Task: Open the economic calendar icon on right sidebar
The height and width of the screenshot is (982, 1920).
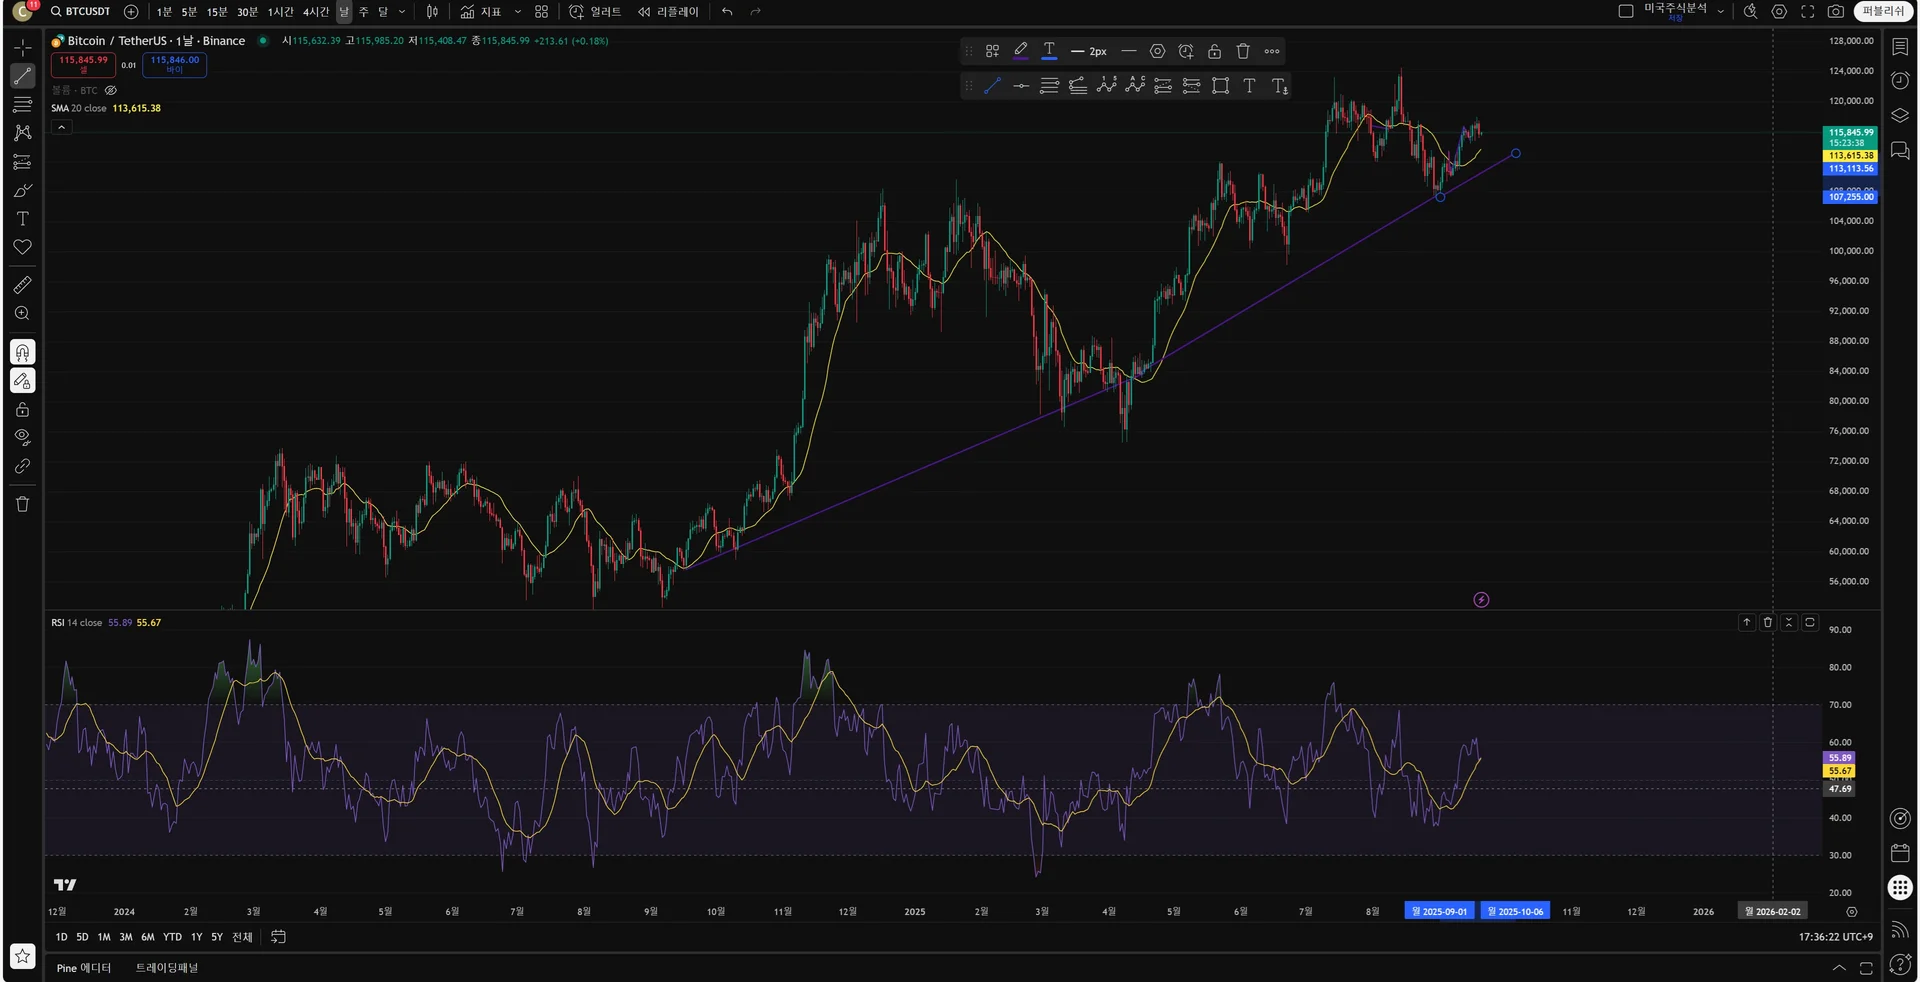Action: (1900, 853)
